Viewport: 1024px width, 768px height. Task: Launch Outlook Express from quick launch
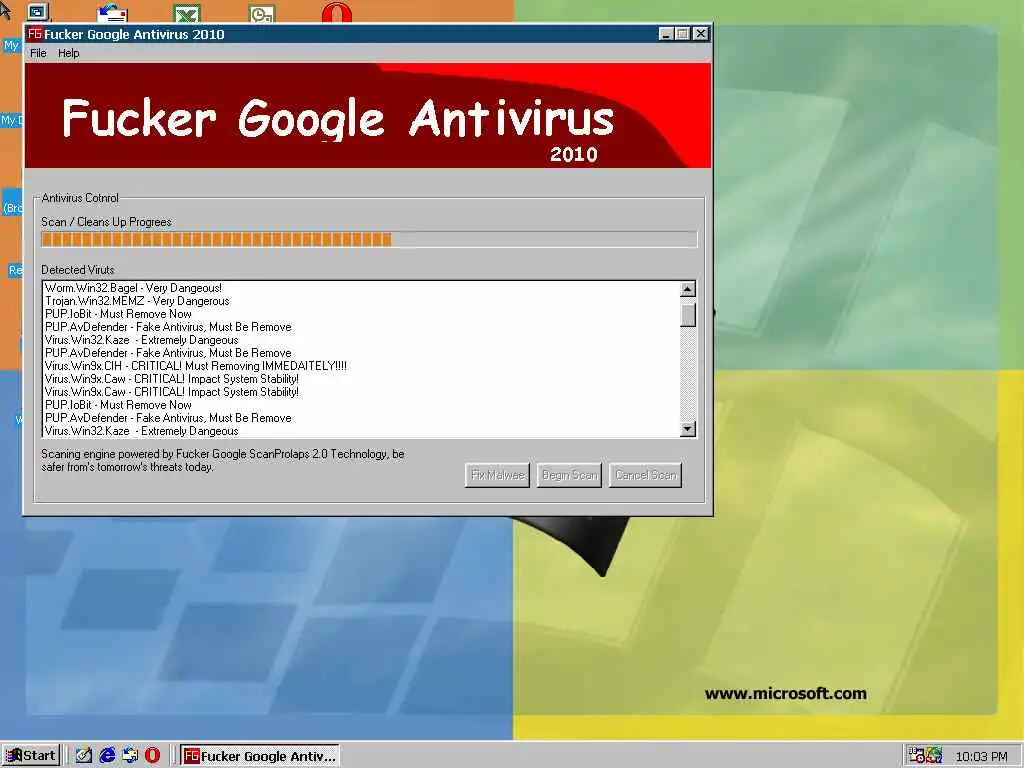click(130, 756)
